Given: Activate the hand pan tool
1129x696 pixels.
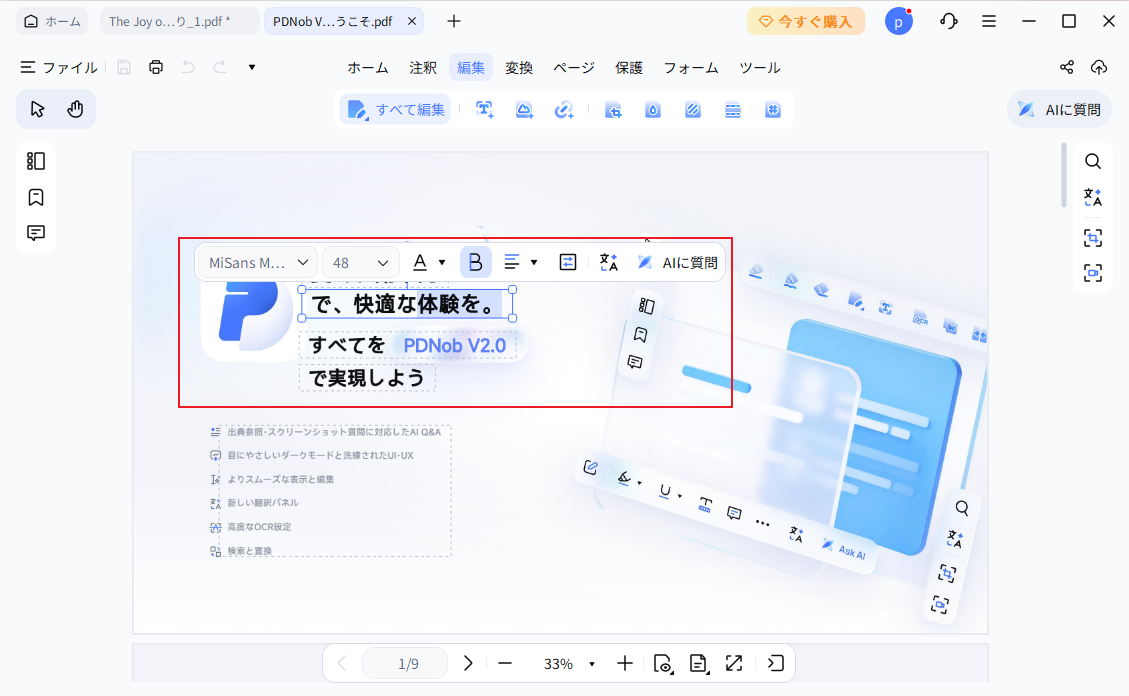Looking at the screenshot, I should pyautogui.click(x=75, y=108).
